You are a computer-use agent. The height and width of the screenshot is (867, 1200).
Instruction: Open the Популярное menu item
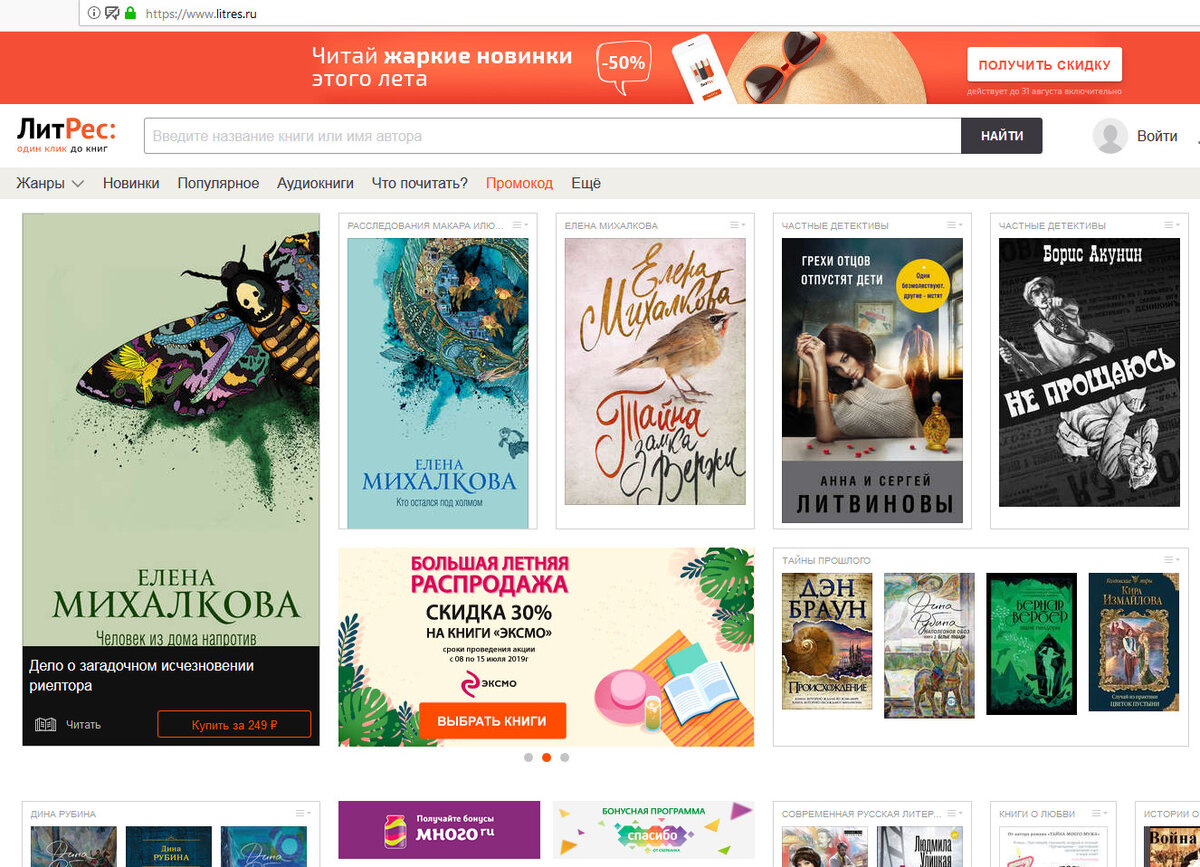click(x=218, y=183)
